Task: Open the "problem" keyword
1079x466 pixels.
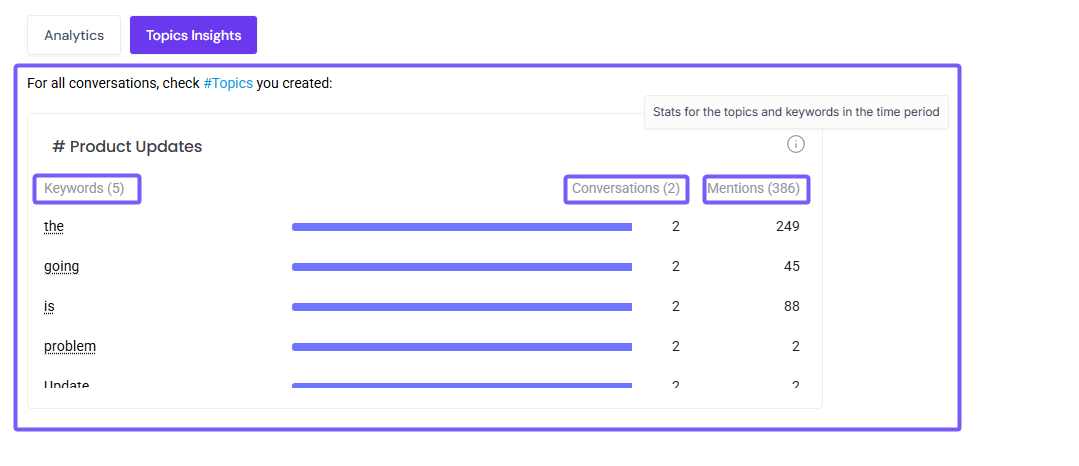Action: 70,347
